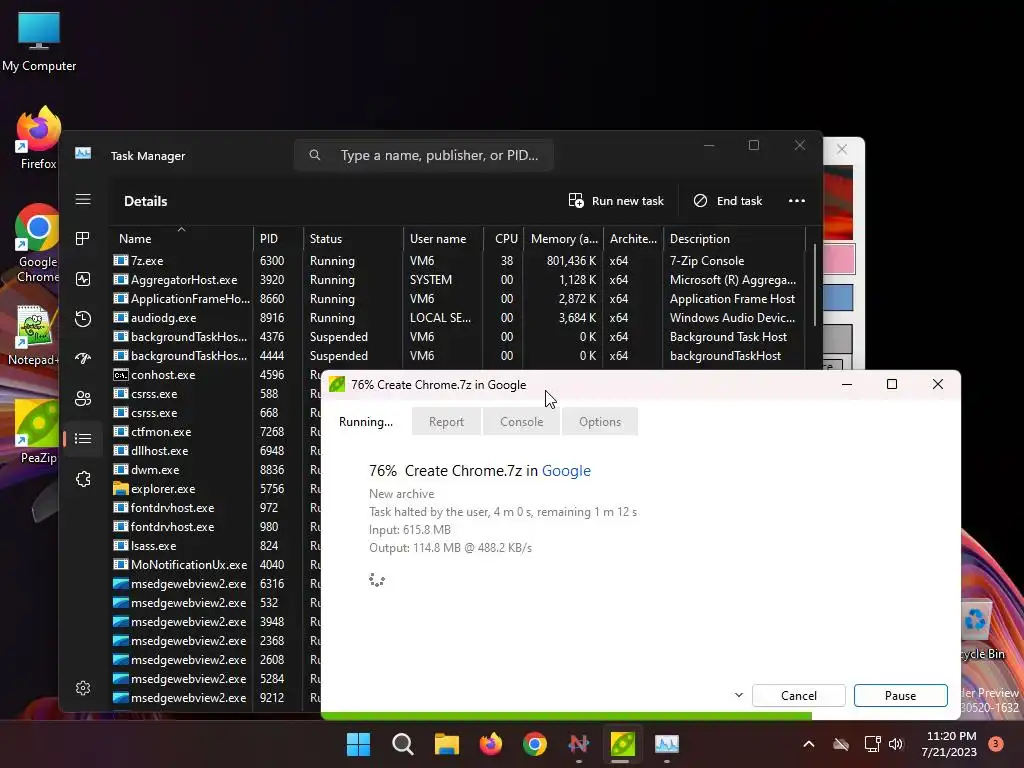Click the blue color swatch in background window
This screenshot has height=768, width=1024.
click(839, 298)
